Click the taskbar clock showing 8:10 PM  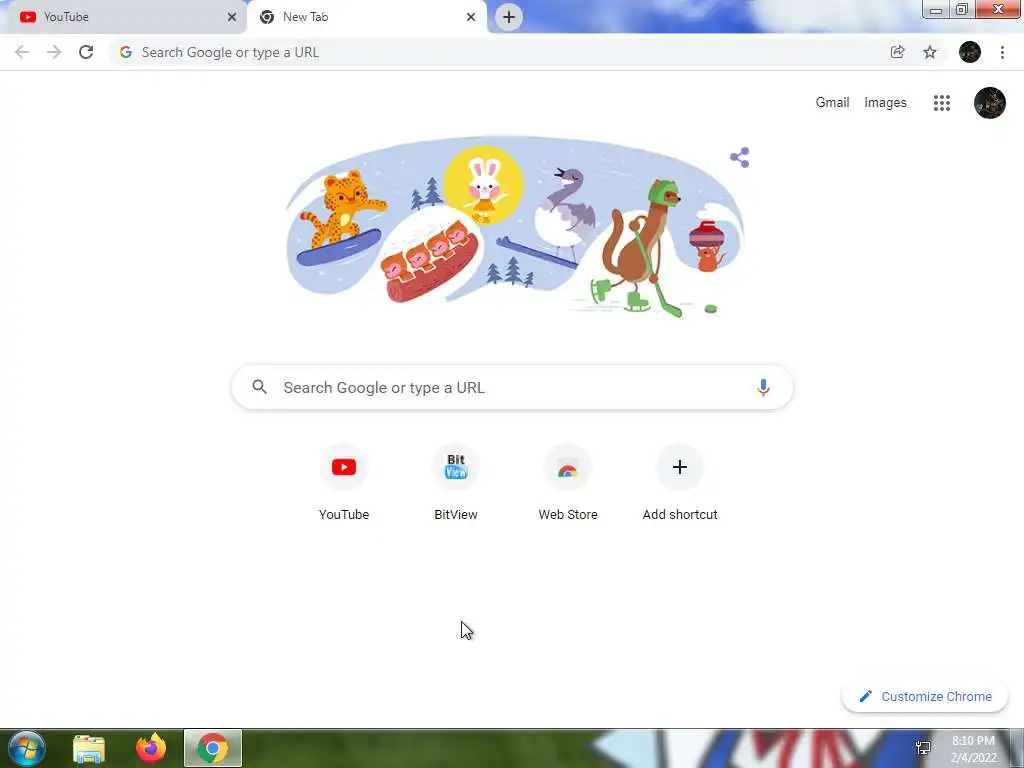[x=973, y=749]
